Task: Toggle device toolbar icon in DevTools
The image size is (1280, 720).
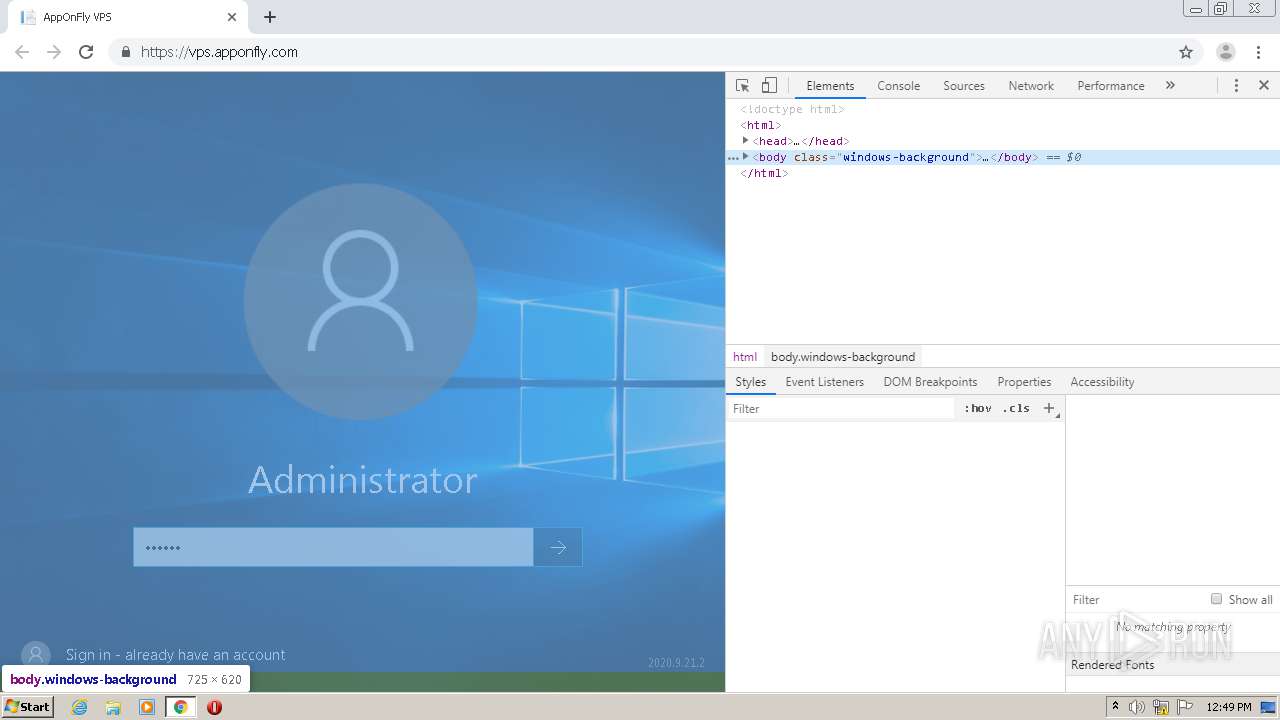Action: point(769,86)
